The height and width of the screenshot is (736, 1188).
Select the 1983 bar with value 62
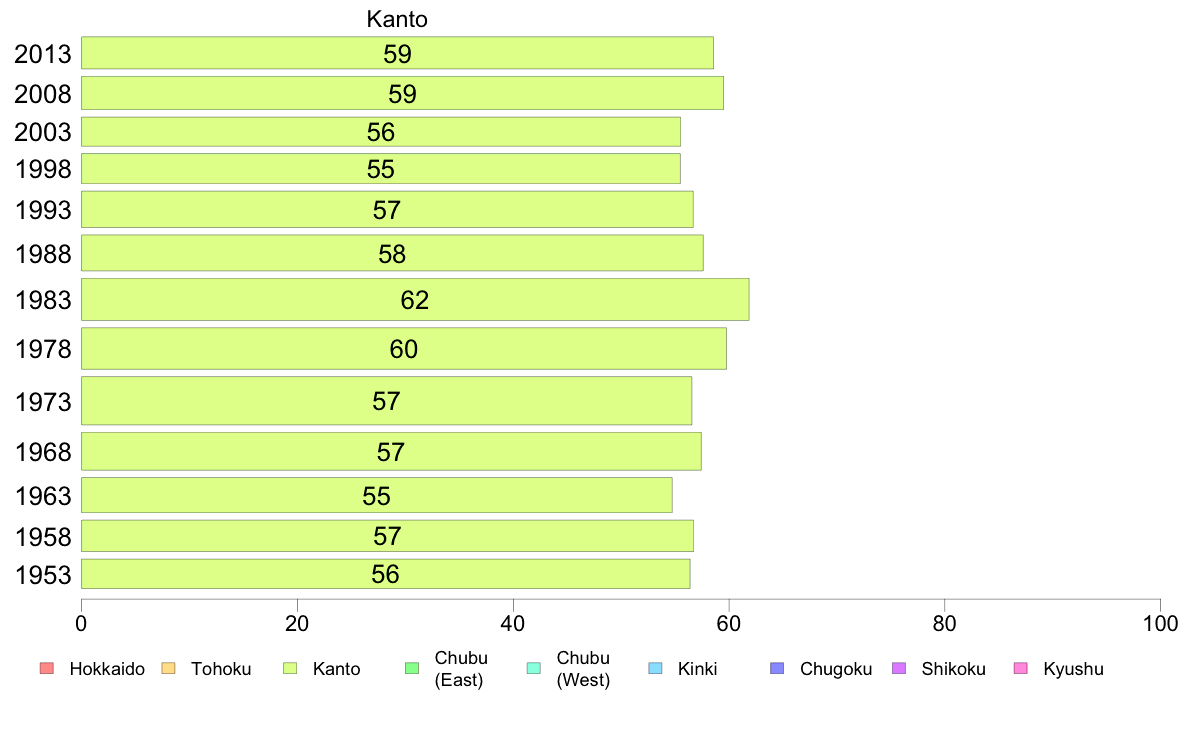[x=415, y=299]
